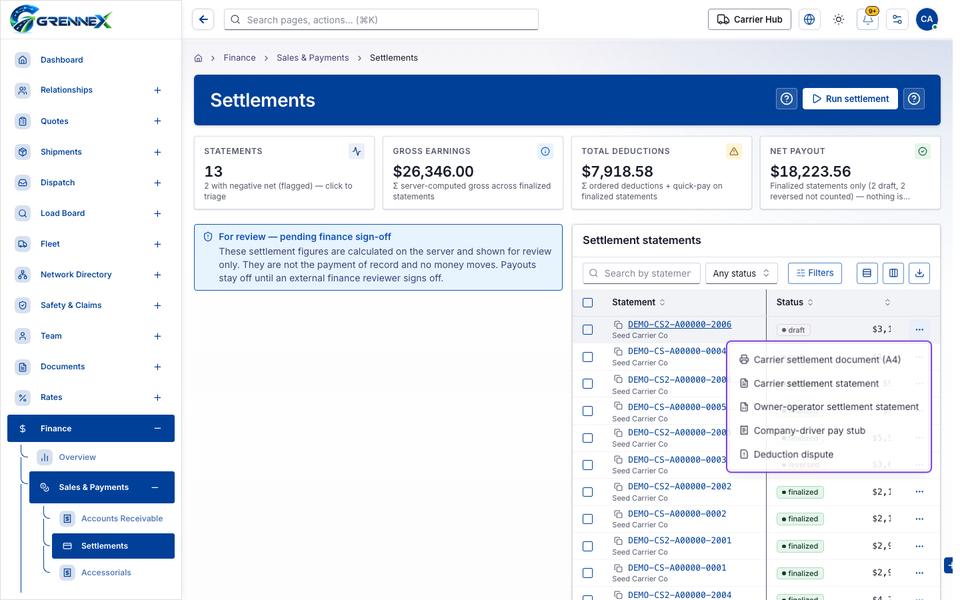Click the back arrow button
This screenshot has width=960, height=600.
pos(203,20)
